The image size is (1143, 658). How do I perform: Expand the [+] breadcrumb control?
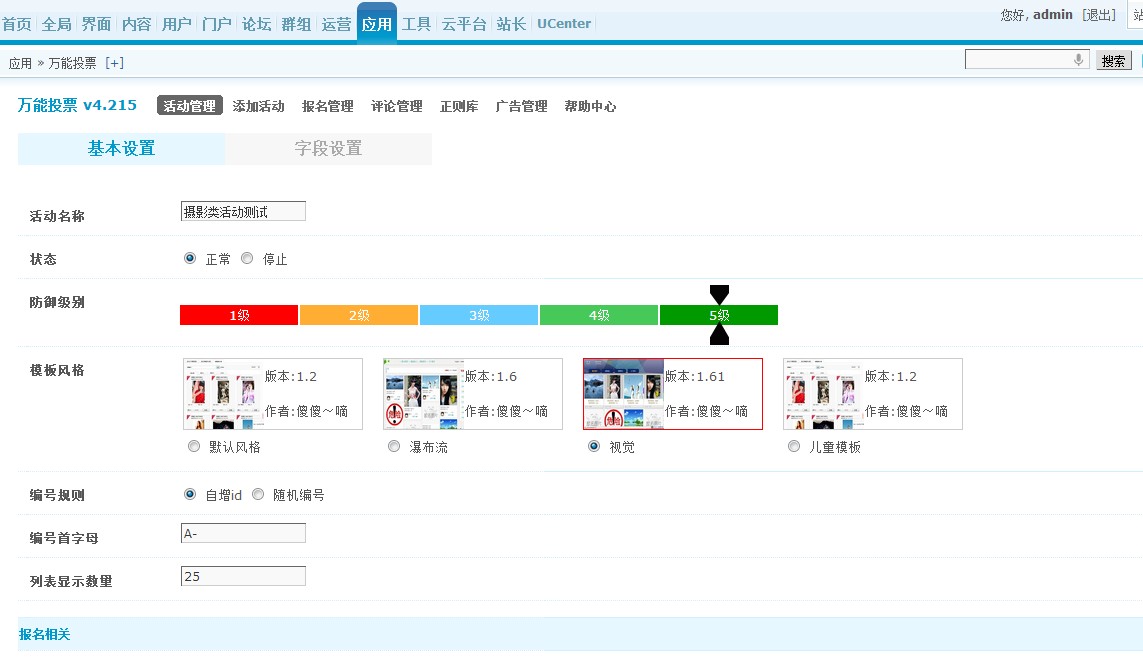113,62
